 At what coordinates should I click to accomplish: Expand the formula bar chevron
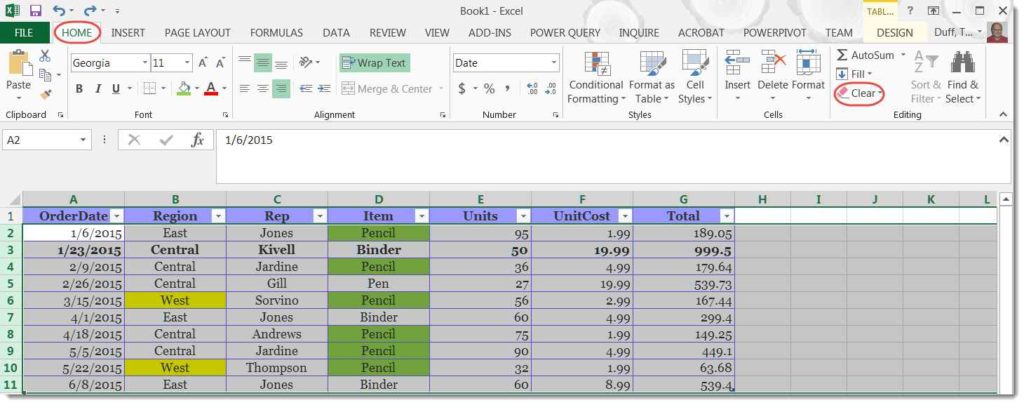click(x=1004, y=138)
